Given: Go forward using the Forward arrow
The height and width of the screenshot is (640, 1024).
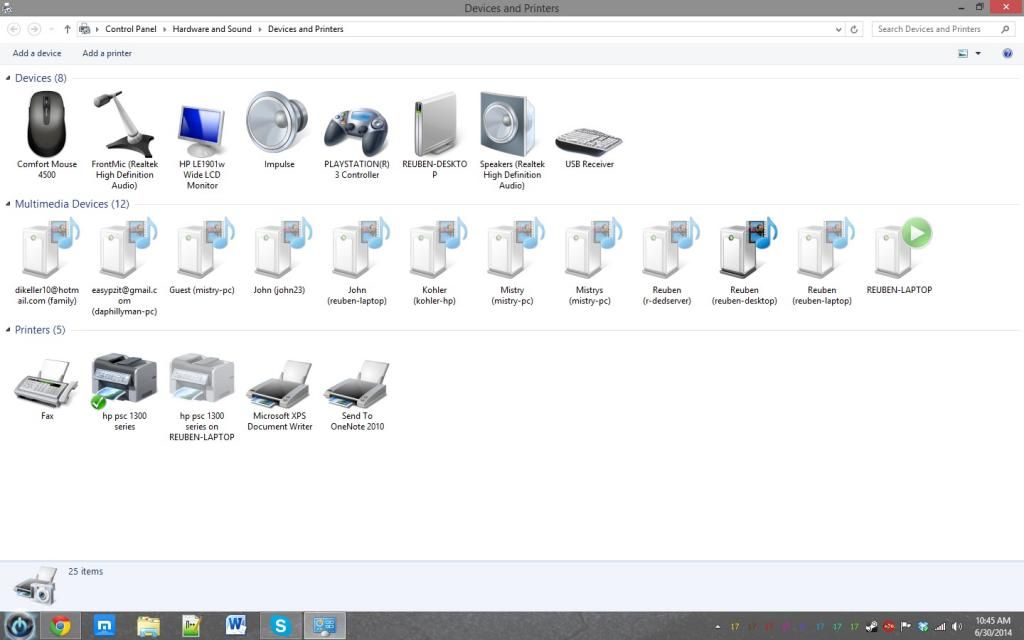Looking at the screenshot, I should 35,29.
